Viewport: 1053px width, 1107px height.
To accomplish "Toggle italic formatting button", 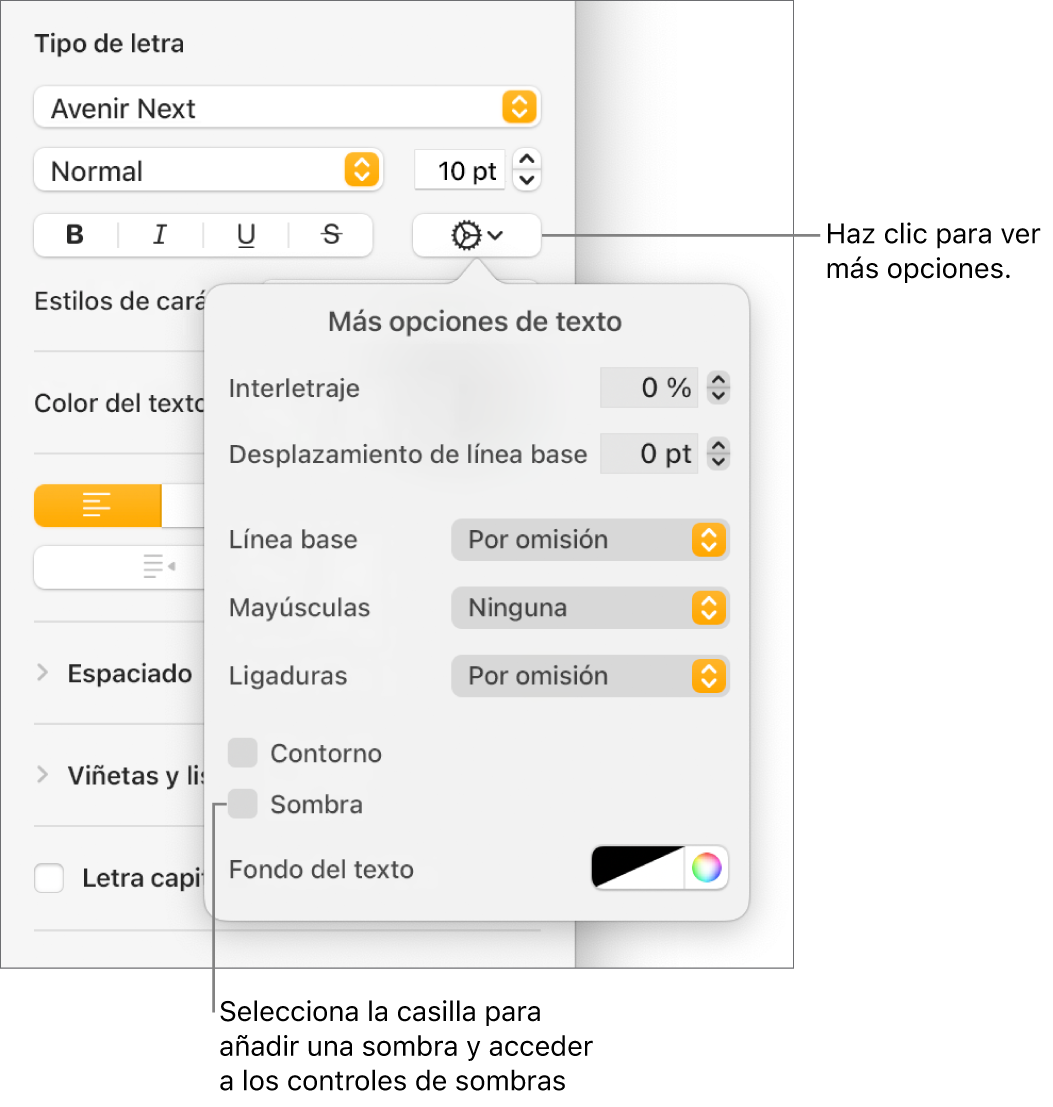I will coord(160,235).
